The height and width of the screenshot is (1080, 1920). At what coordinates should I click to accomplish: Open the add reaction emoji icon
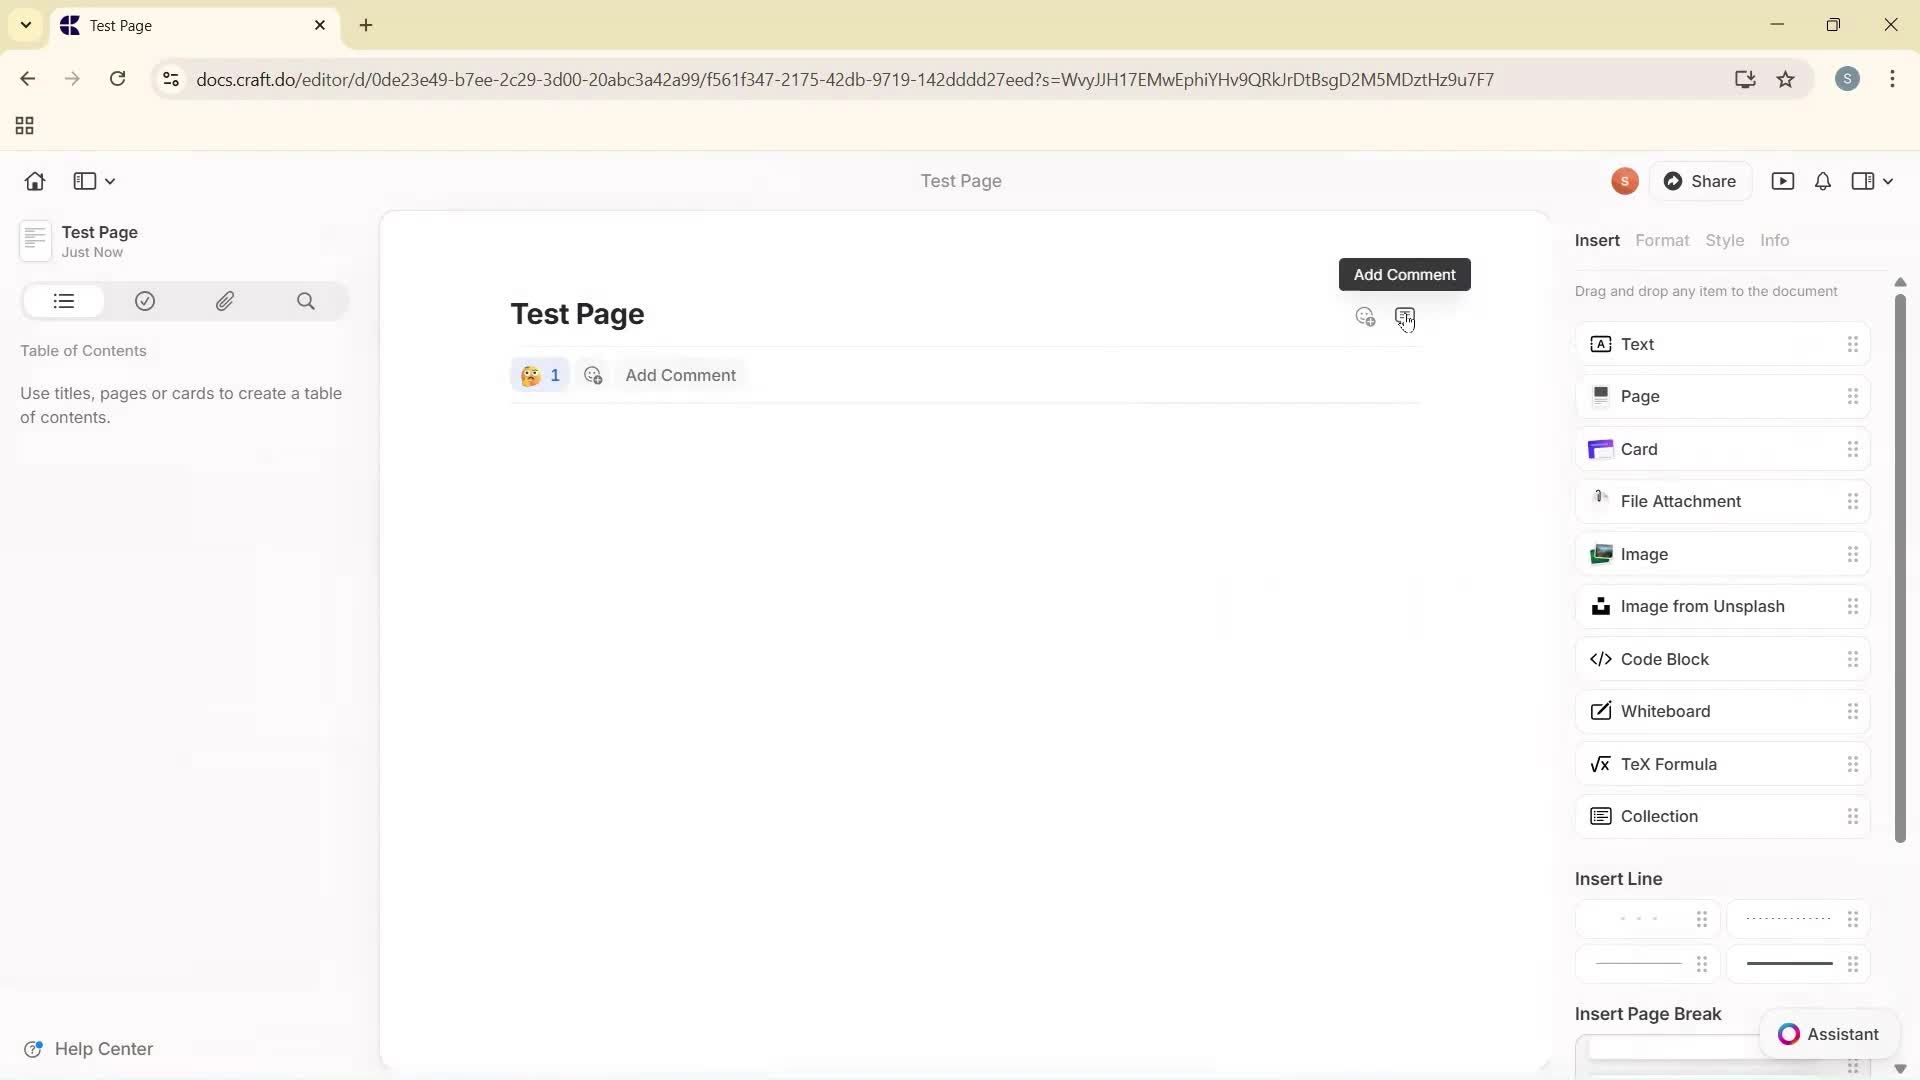(593, 375)
